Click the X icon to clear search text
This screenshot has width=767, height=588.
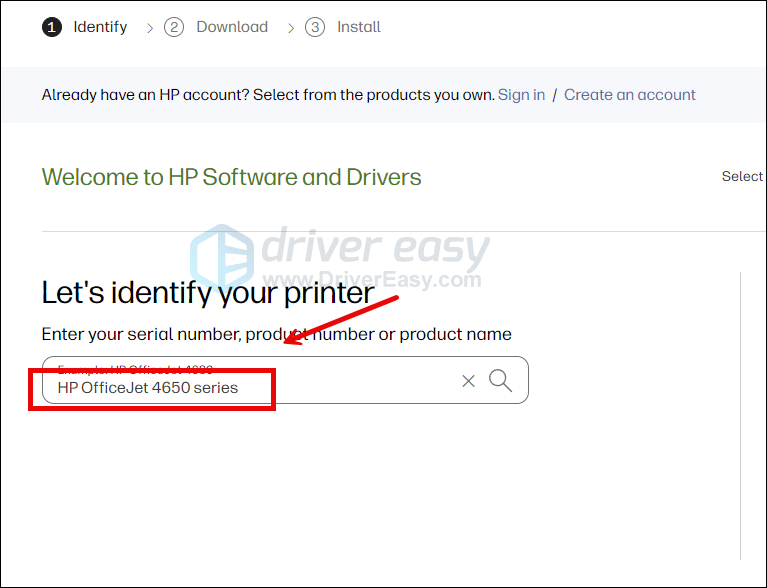tap(468, 381)
